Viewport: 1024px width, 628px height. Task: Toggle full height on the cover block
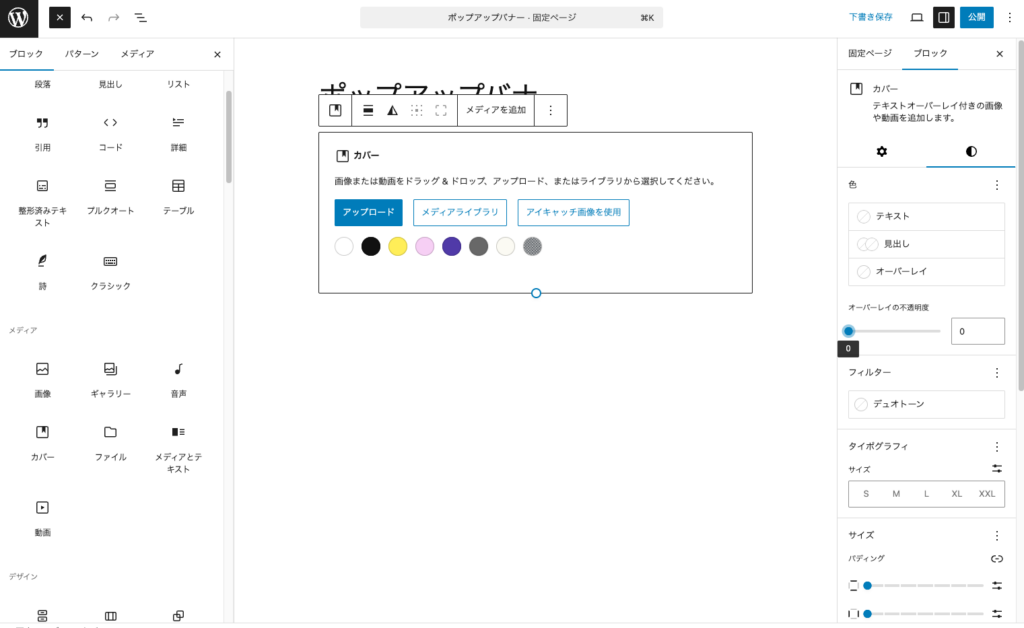[x=440, y=110]
